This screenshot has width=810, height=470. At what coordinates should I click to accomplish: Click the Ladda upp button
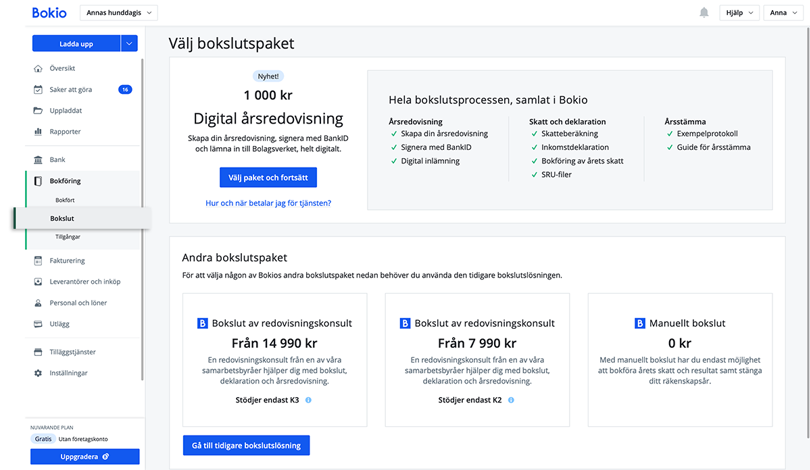coord(76,44)
